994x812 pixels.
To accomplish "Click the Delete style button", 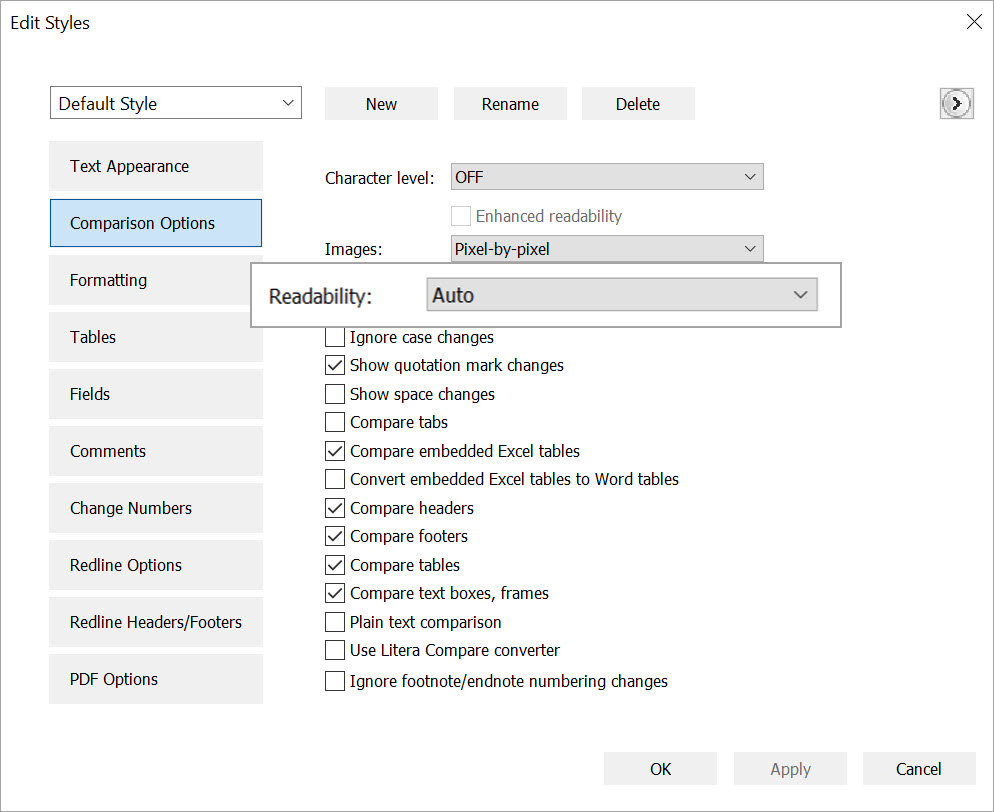I will coord(638,104).
